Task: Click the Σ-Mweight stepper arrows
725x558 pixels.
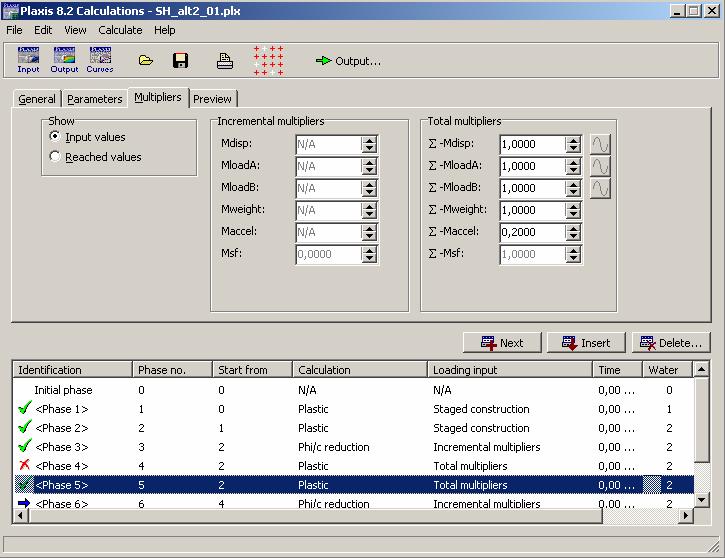Action: click(x=573, y=210)
